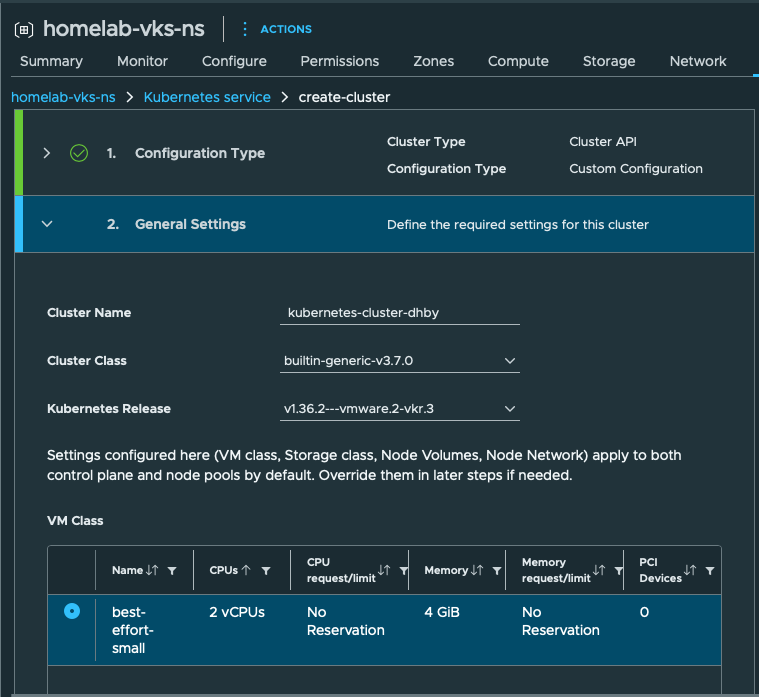Expand the Configuration Type step
The height and width of the screenshot is (697, 759).
(x=46, y=153)
